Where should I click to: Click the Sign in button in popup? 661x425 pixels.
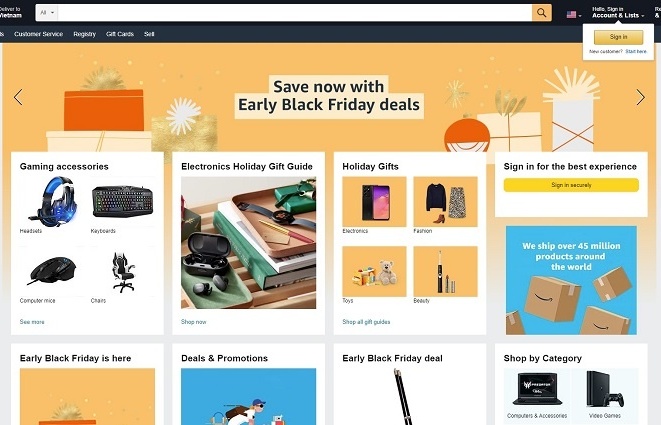pos(618,37)
